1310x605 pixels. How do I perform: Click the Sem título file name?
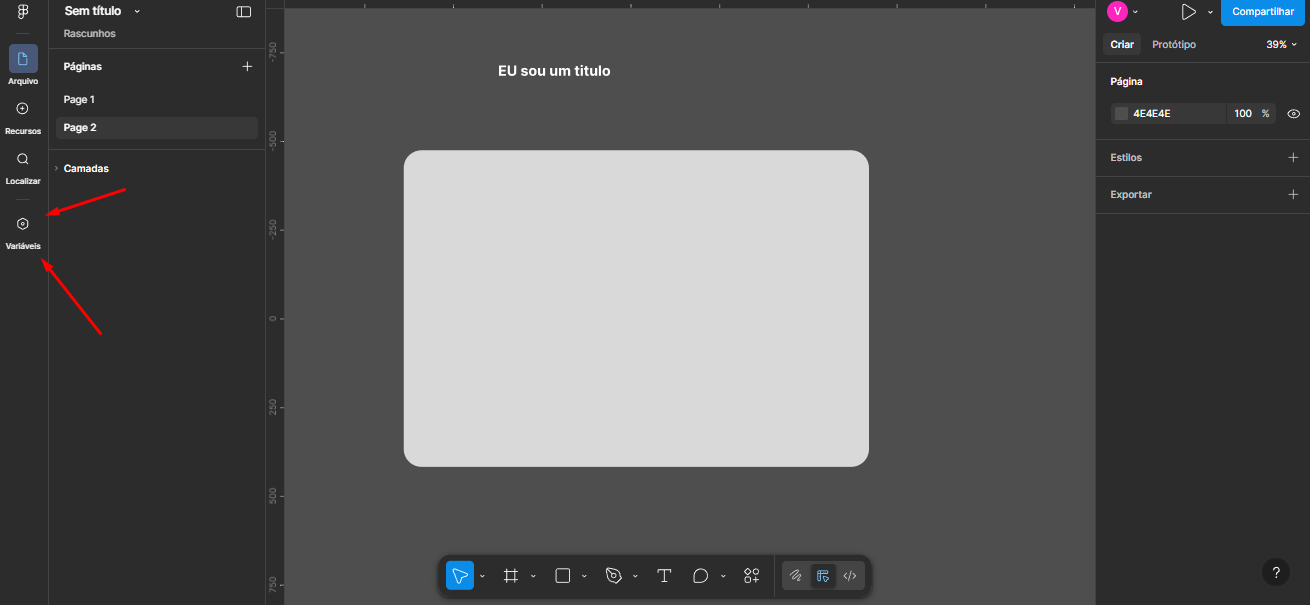[x=93, y=11]
